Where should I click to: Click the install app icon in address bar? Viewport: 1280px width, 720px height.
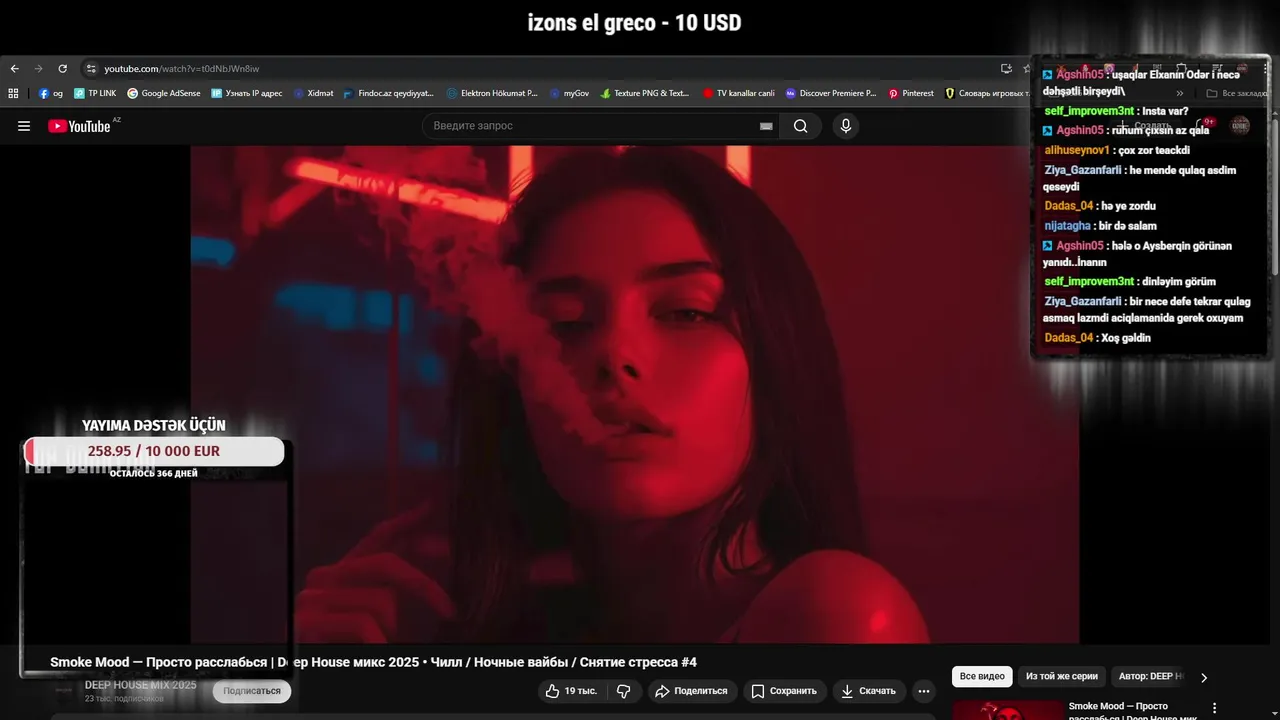point(1006,69)
